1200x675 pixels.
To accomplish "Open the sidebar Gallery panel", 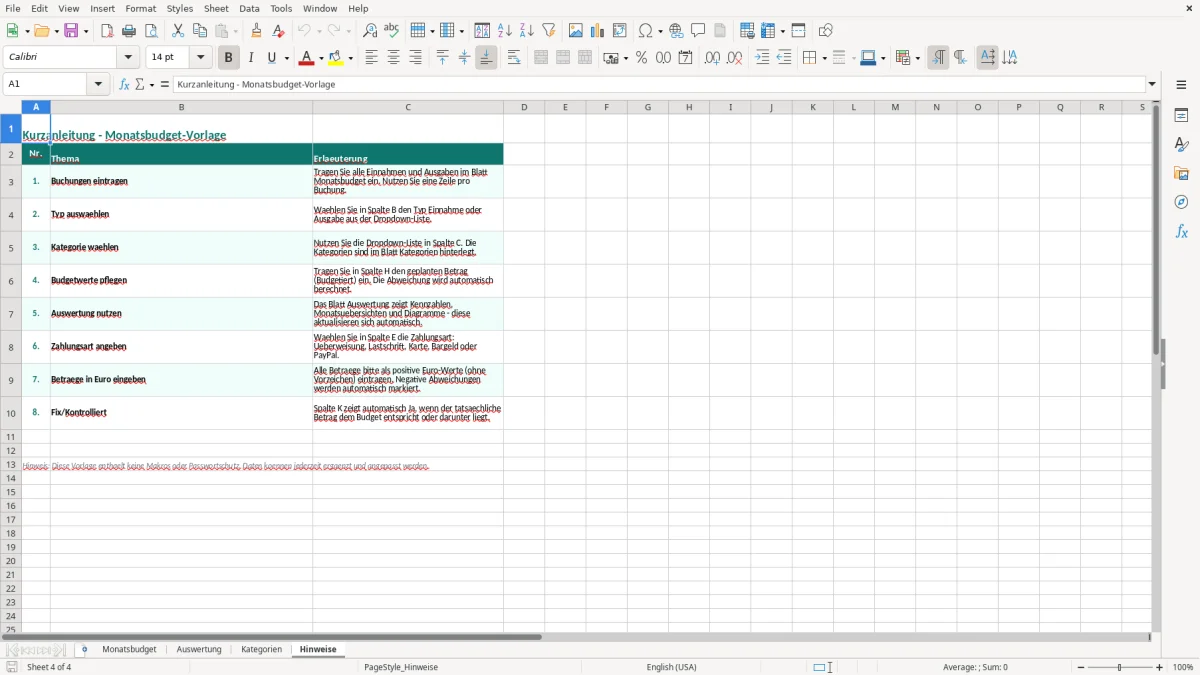I will 1181,173.
